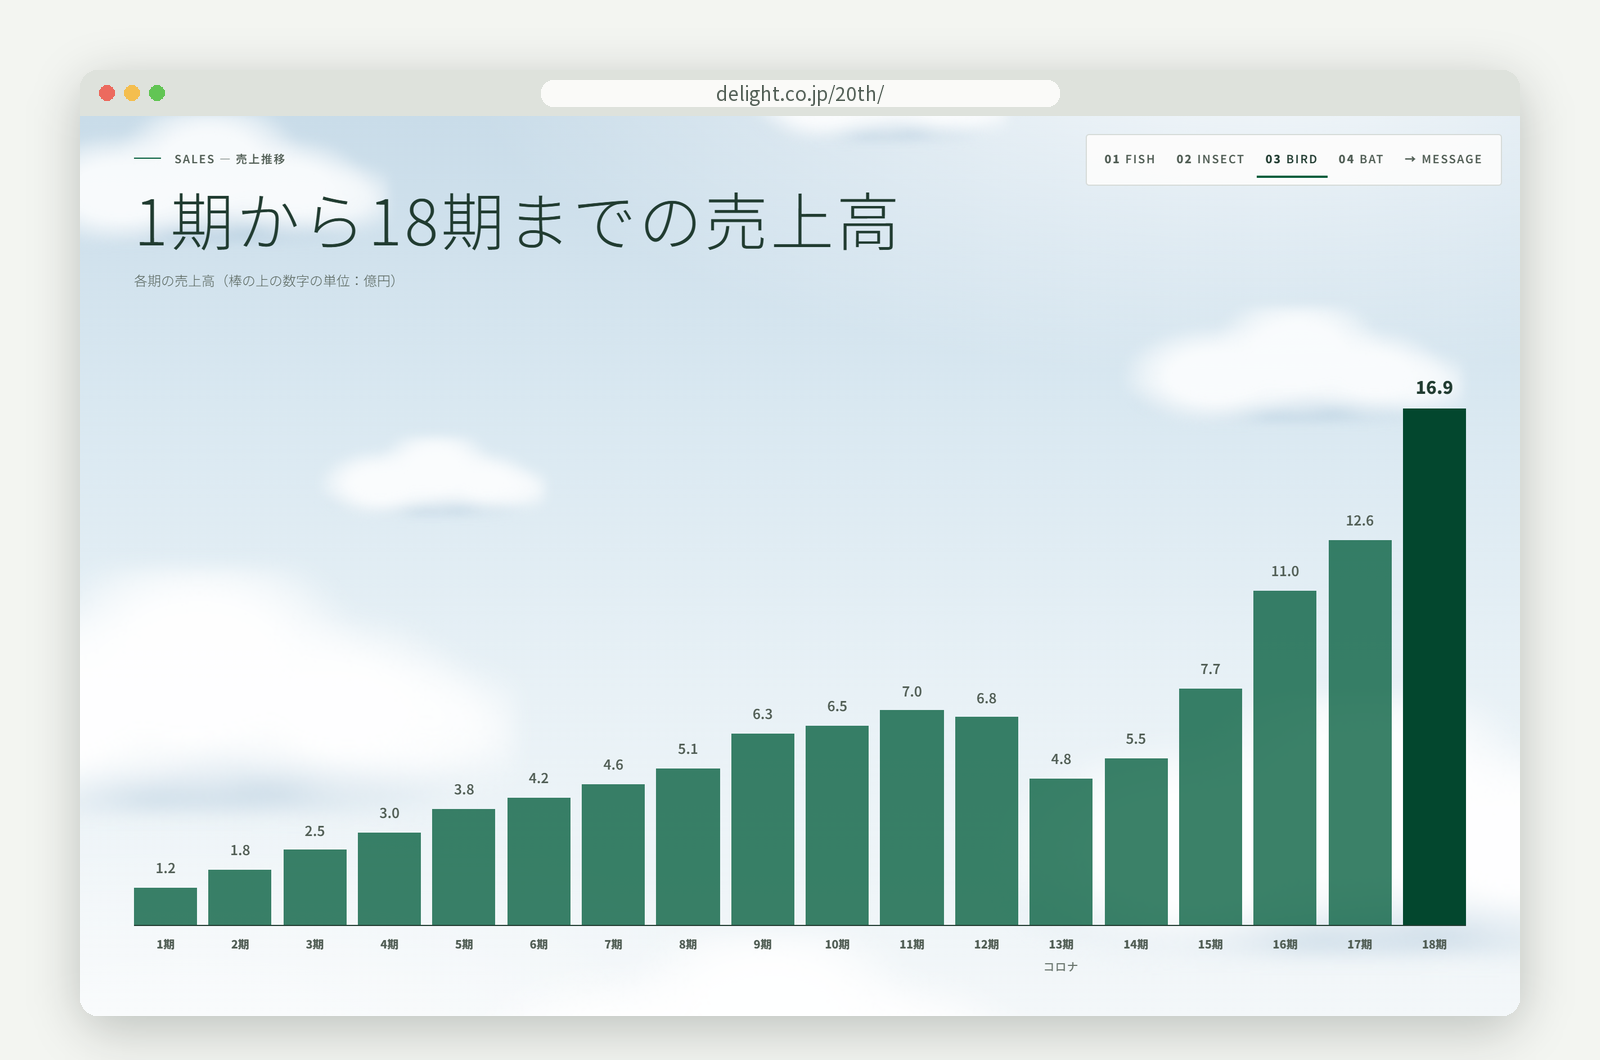The width and height of the screenshot is (1600, 1060).
Task: Click the コロナ annotation under 13期
Action: [1061, 967]
